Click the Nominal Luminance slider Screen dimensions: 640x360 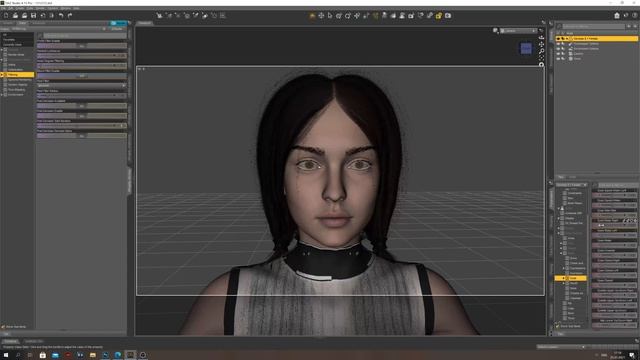coord(82,56)
